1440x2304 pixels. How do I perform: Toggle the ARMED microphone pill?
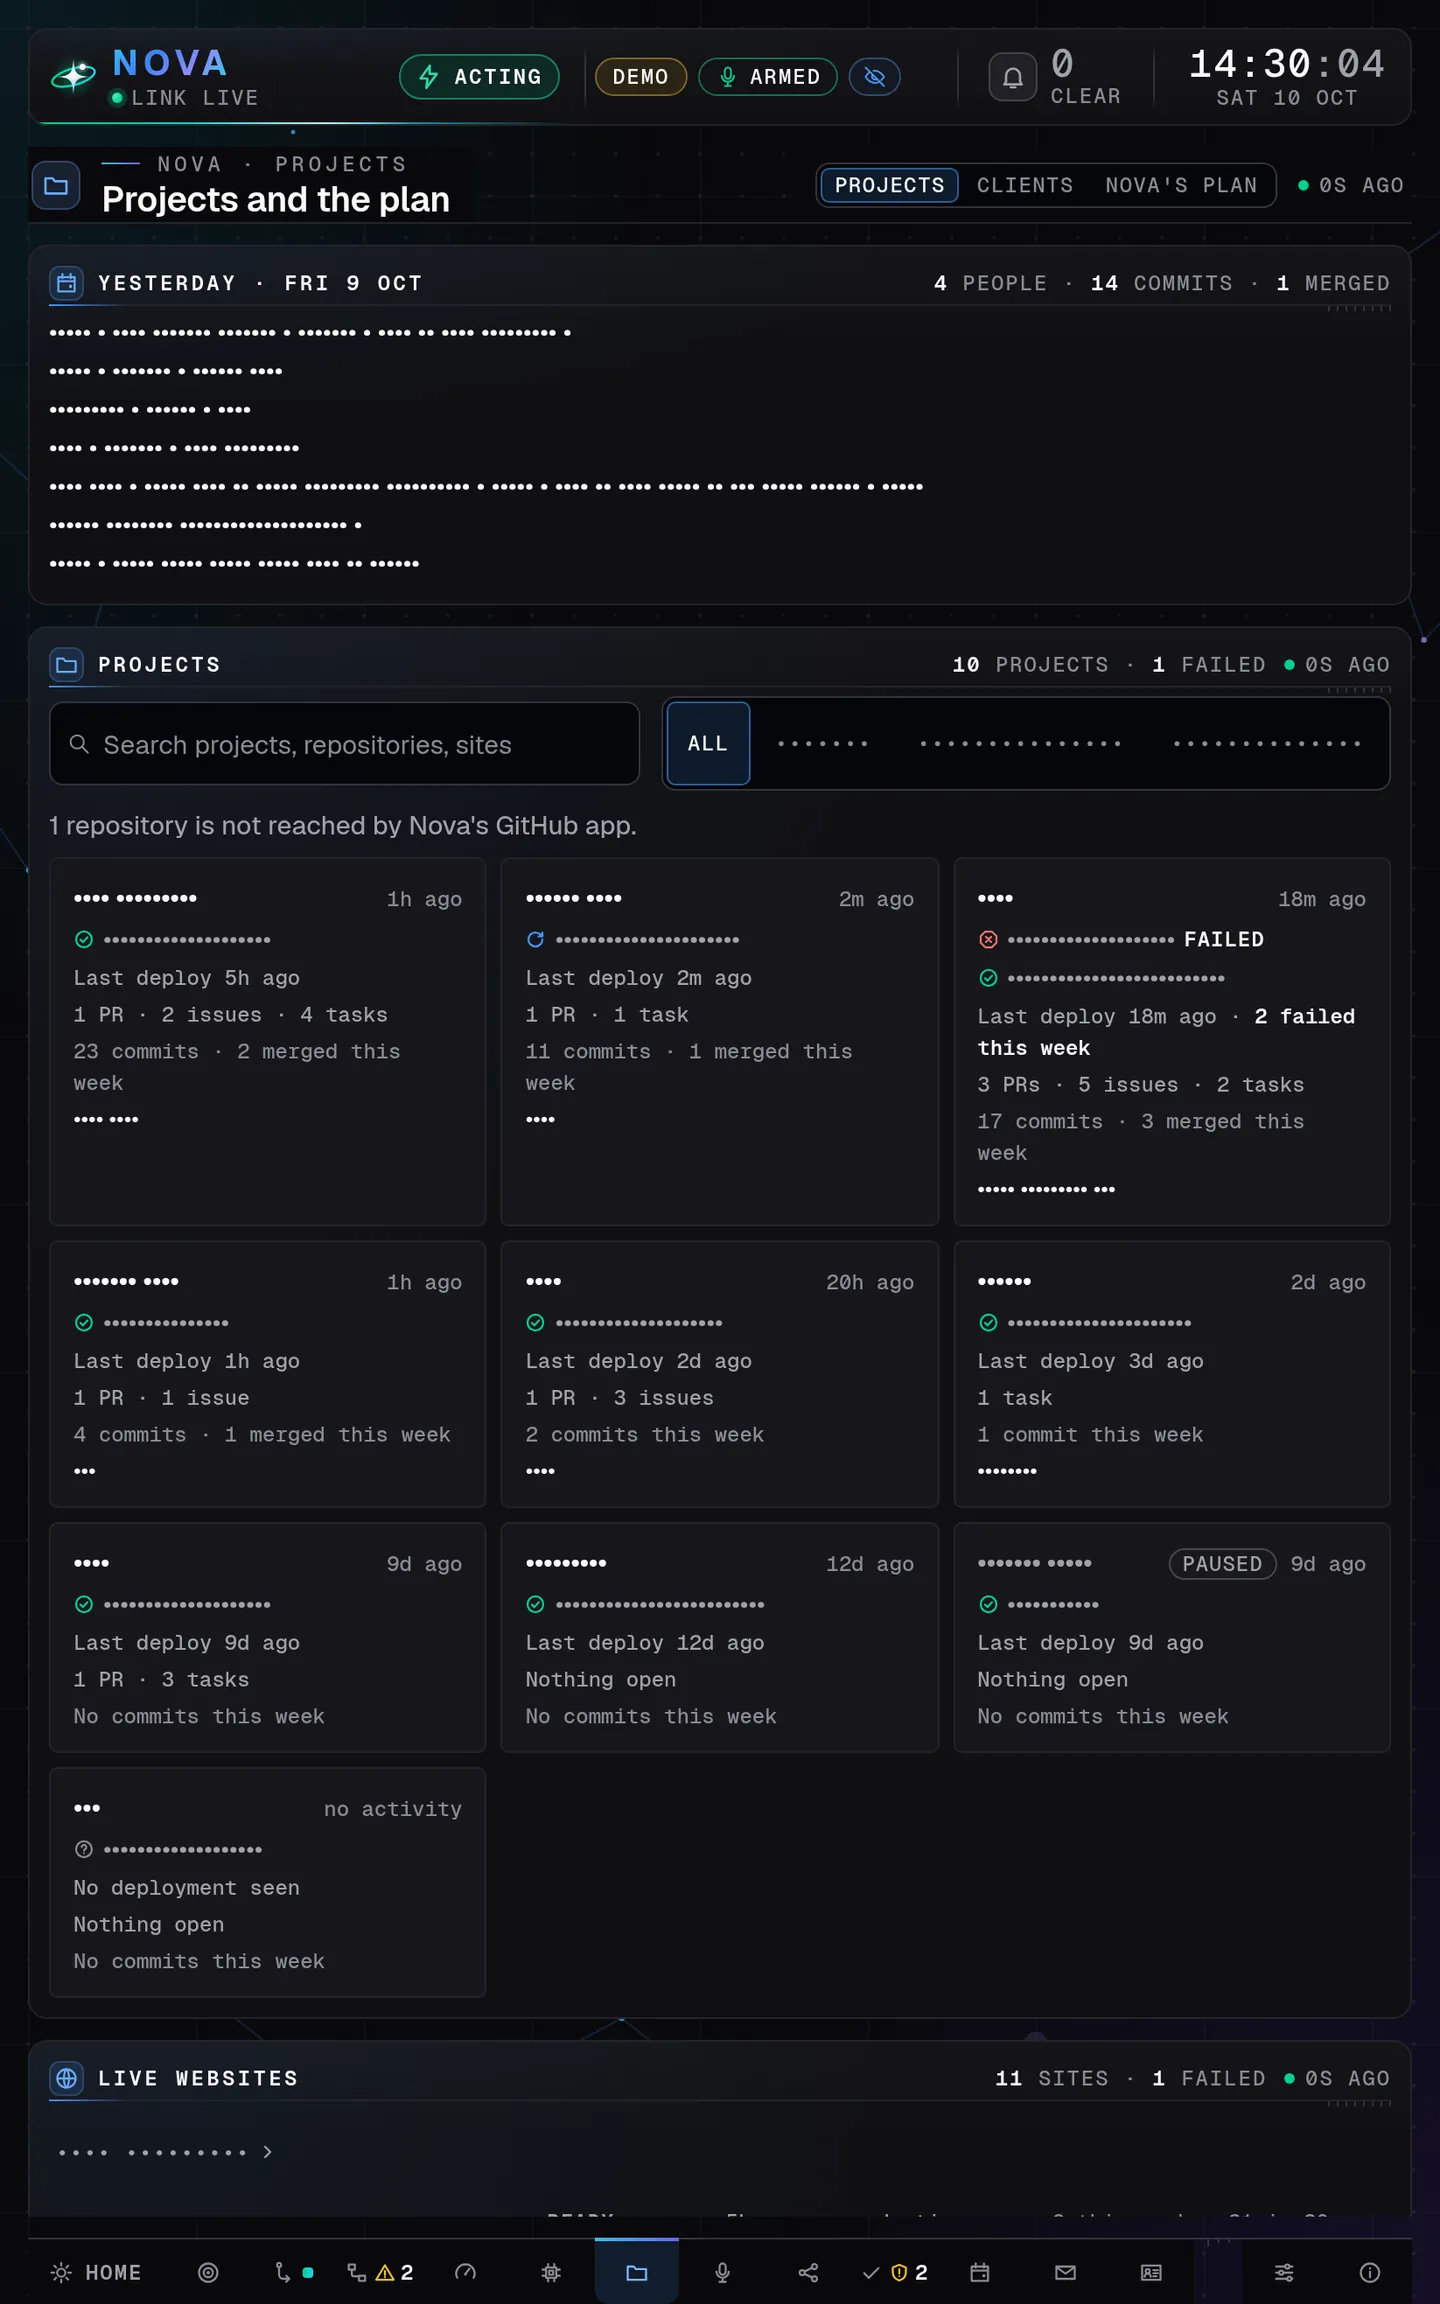pos(768,77)
